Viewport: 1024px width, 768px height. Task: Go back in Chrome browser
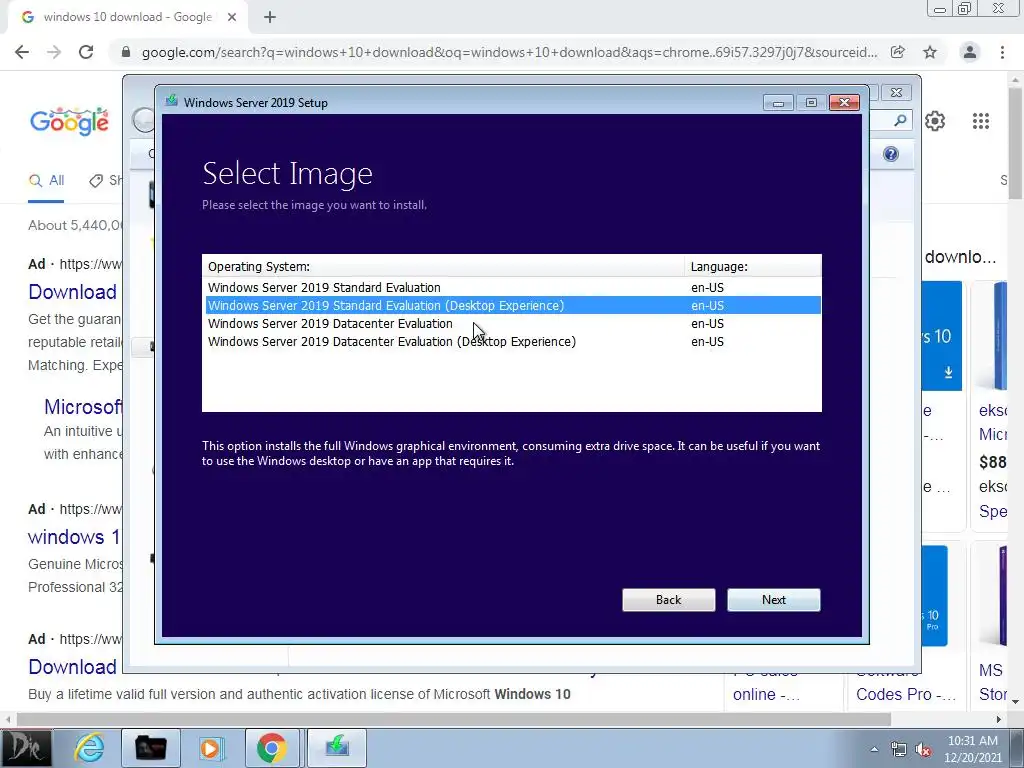click(22, 52)
